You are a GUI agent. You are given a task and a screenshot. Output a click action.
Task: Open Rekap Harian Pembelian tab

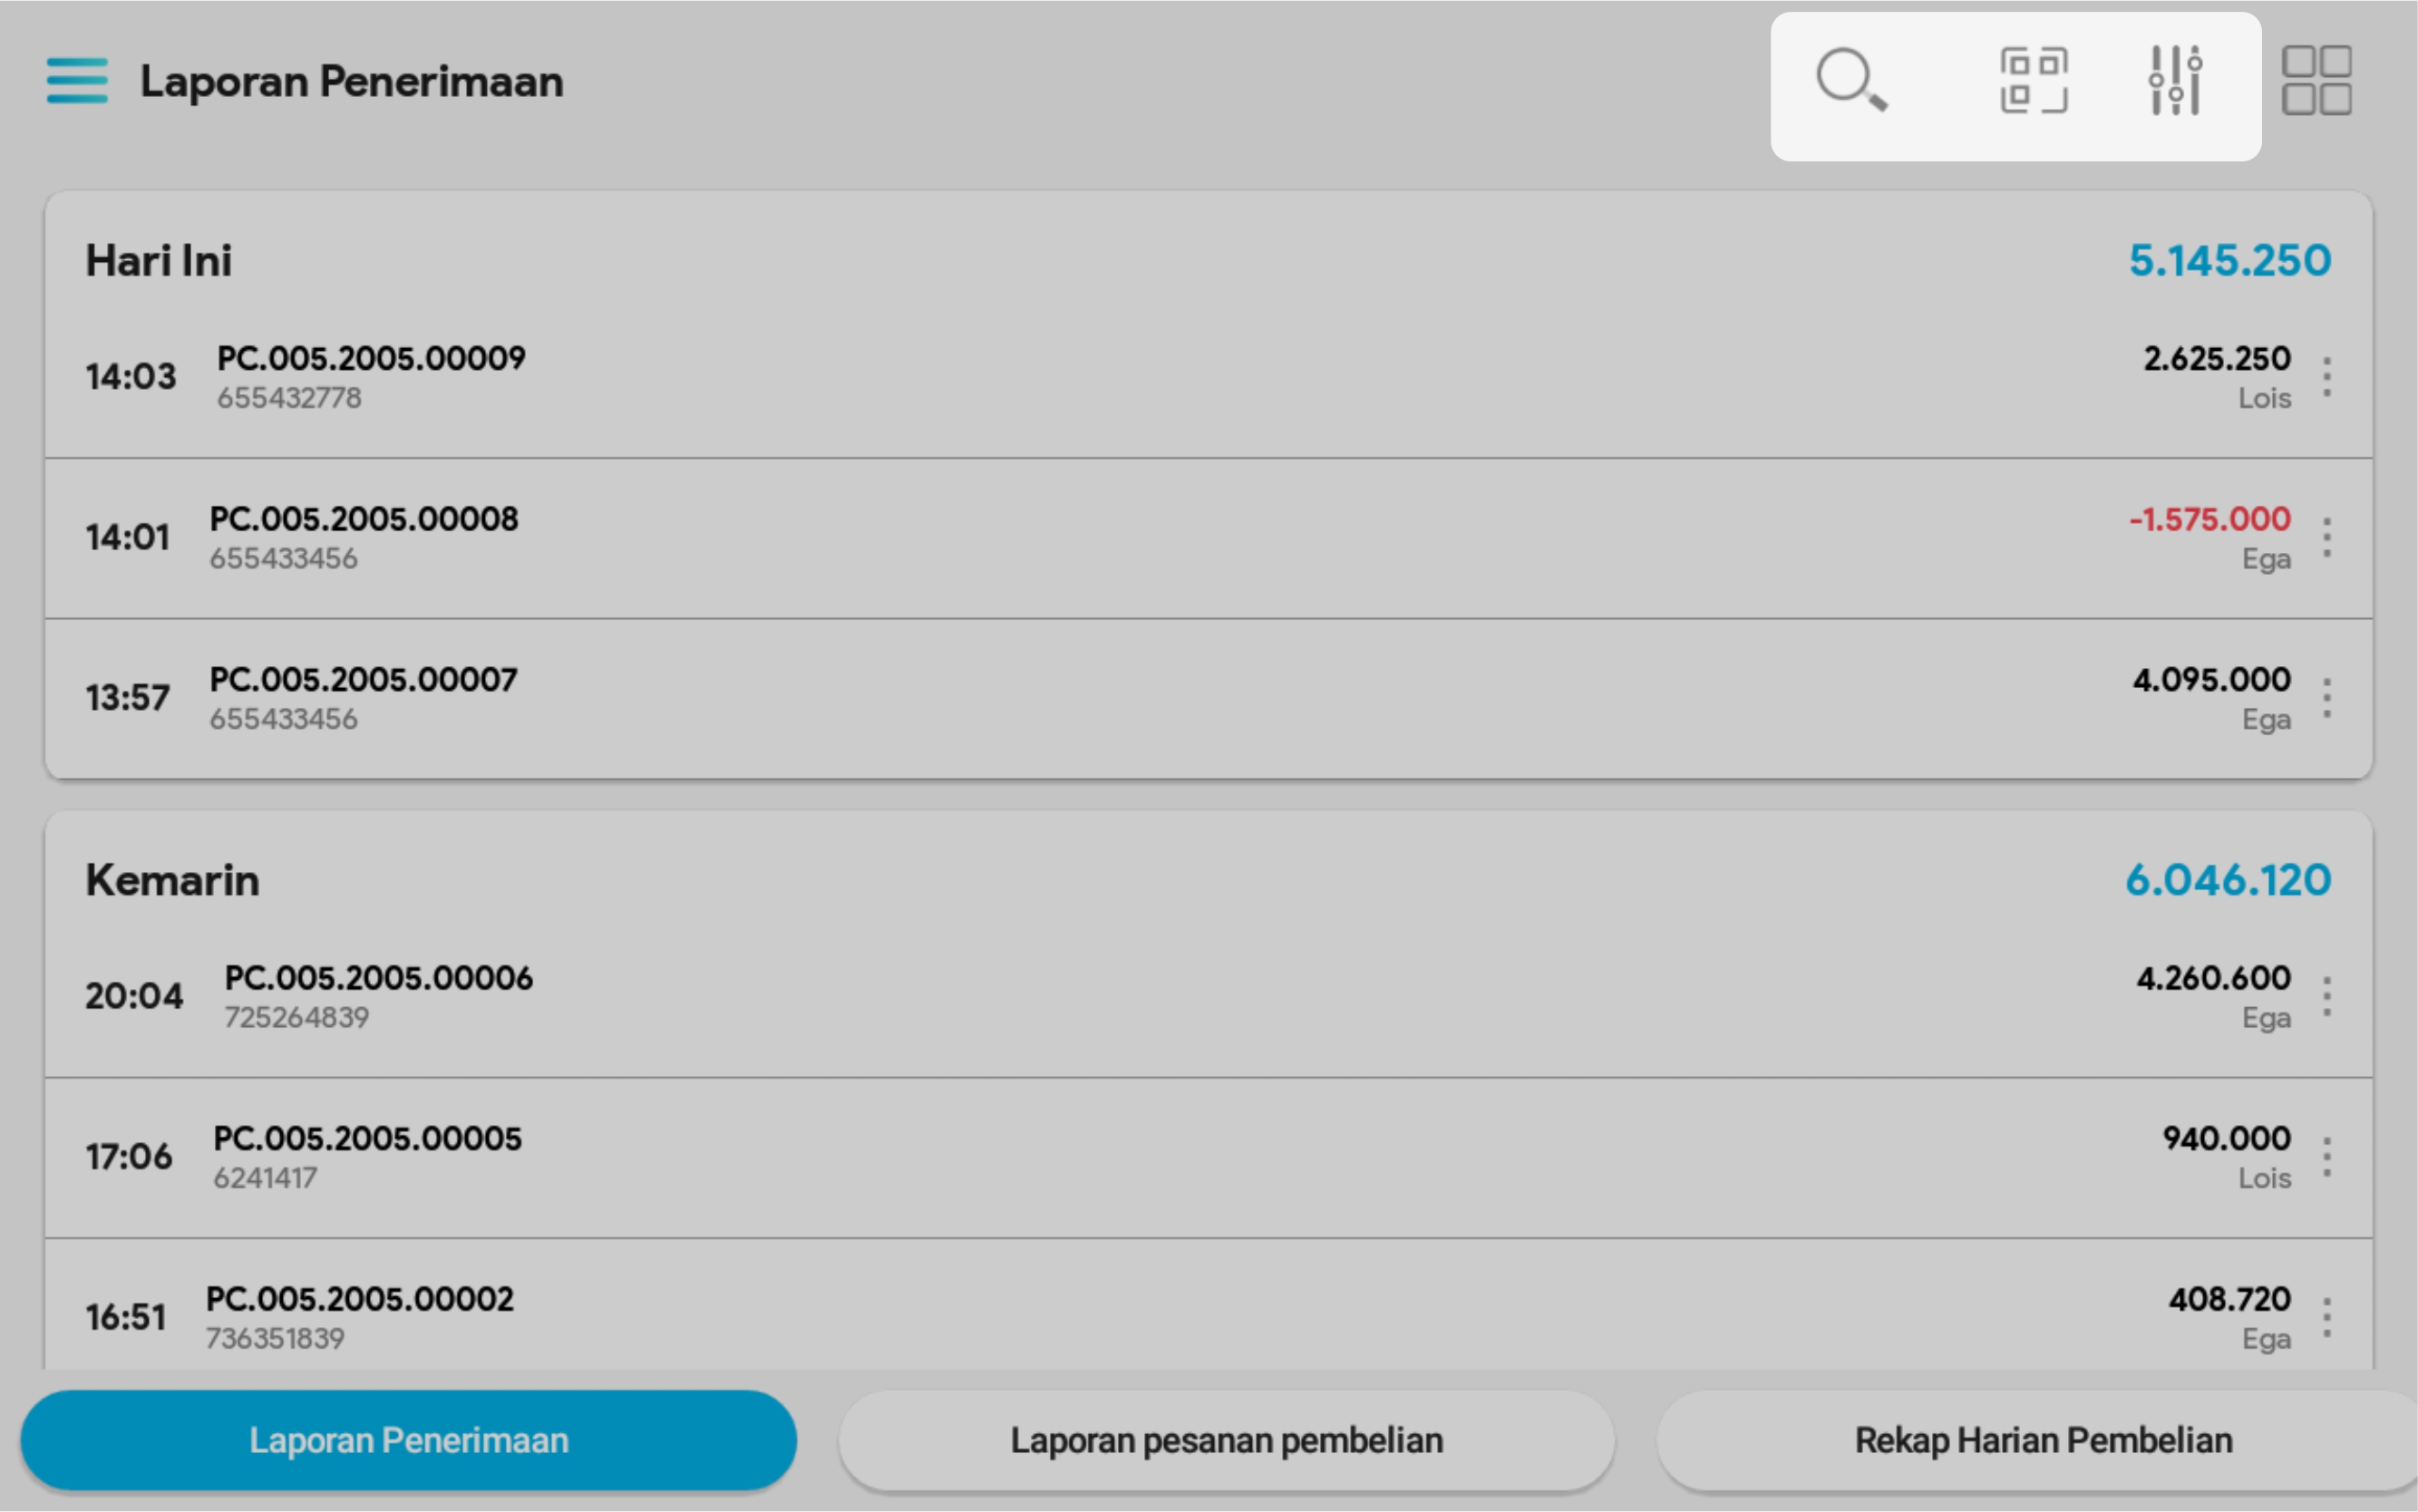[2042, 1440]
